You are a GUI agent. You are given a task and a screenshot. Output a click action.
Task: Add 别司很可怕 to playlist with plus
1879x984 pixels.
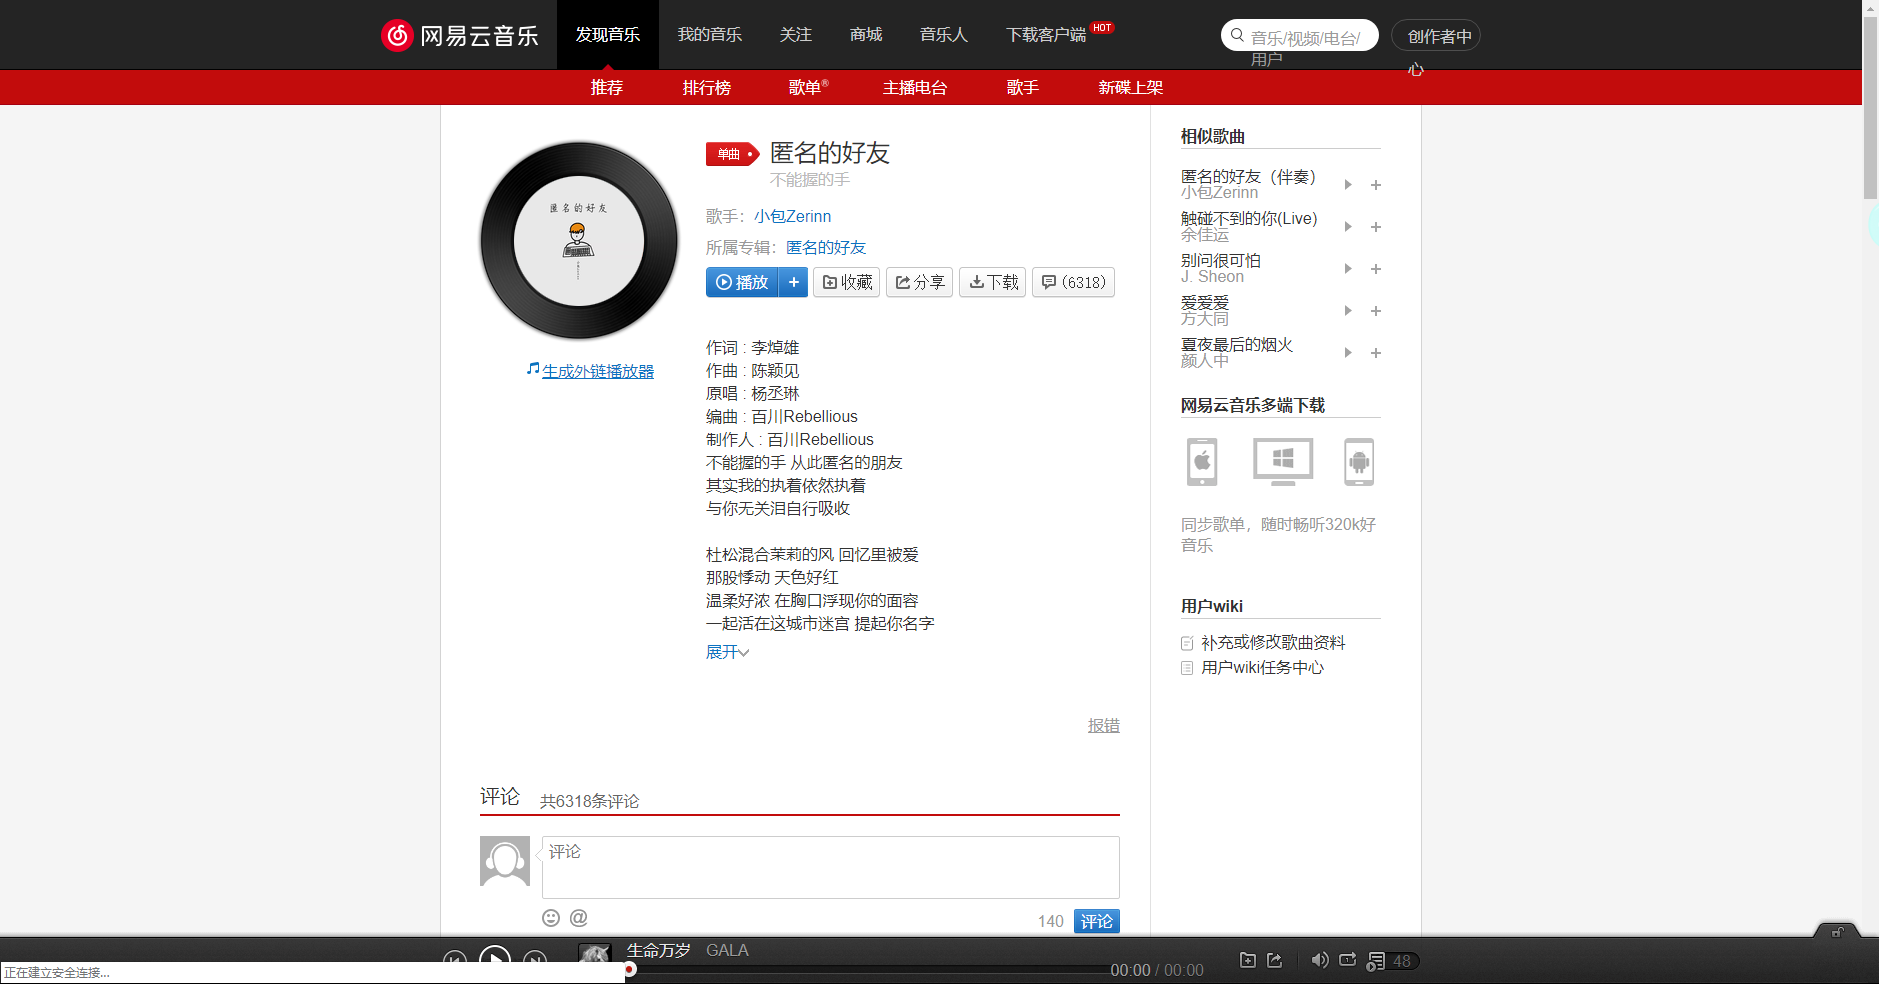click(x=1376, y=268)
